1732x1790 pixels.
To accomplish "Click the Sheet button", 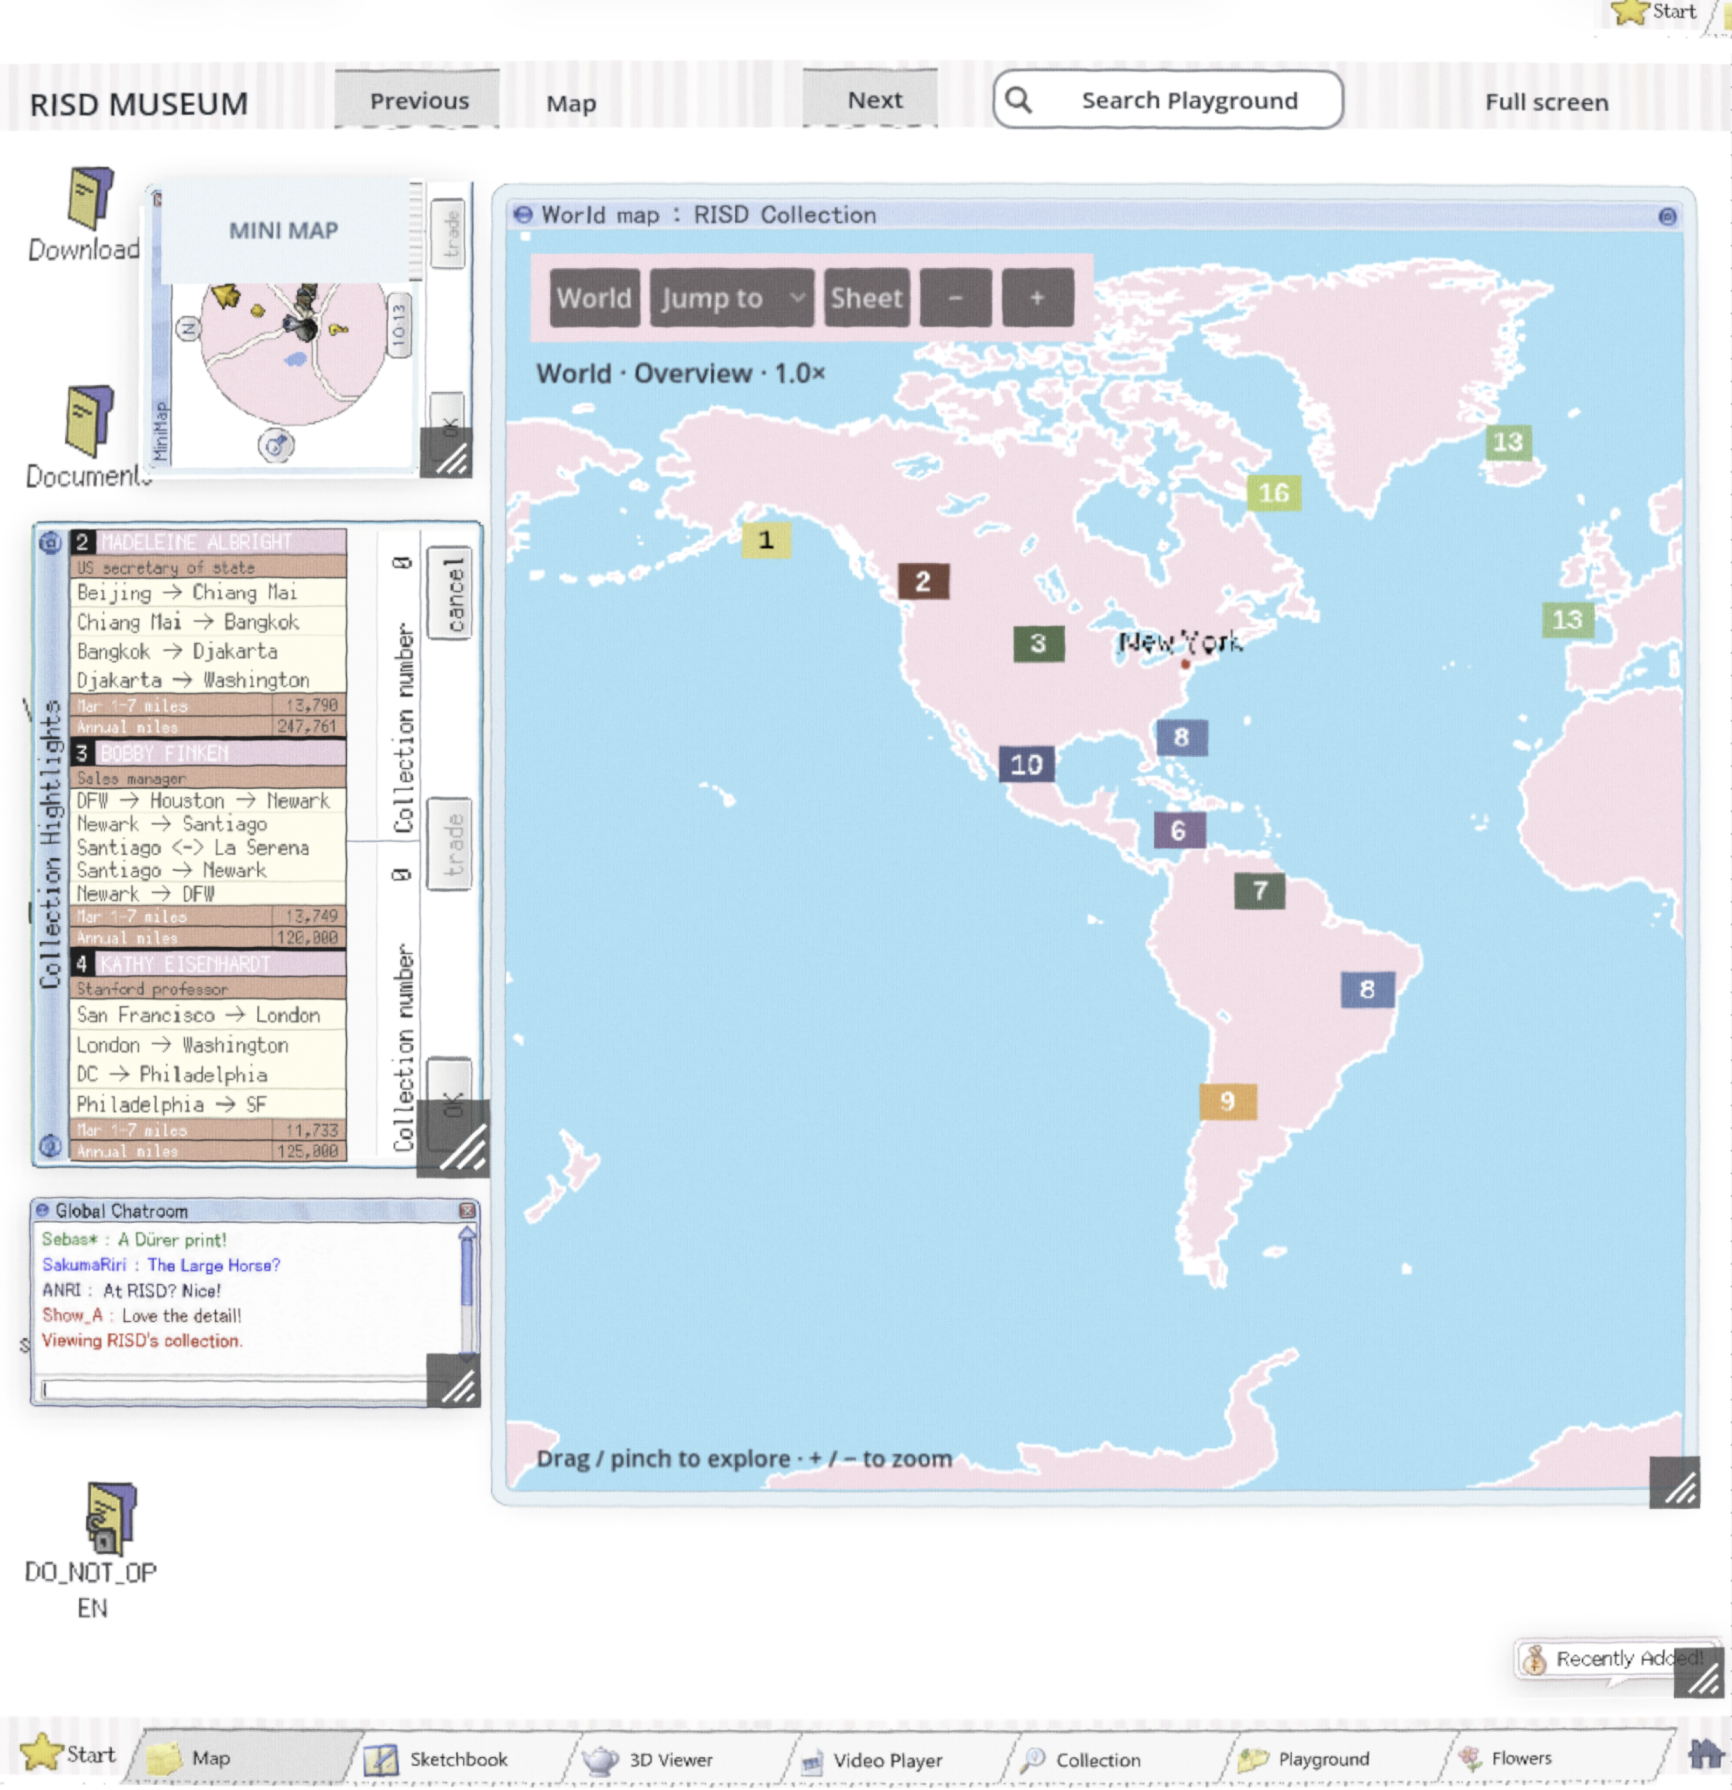I will pos(866,298).
